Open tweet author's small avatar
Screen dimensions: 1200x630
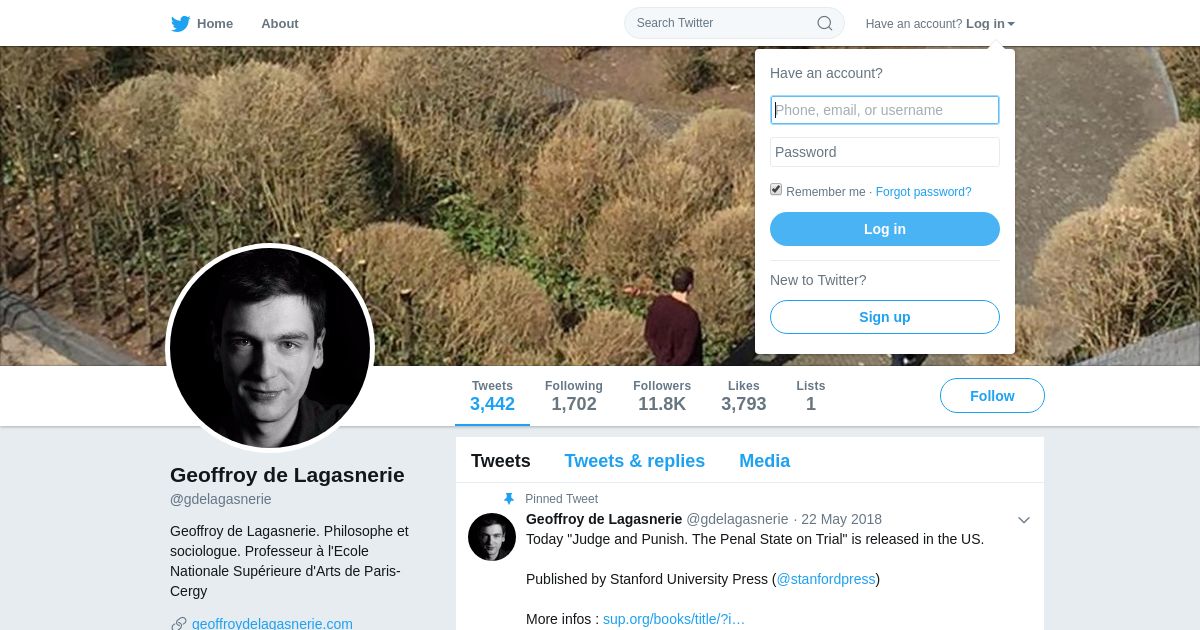click(492, 537)
